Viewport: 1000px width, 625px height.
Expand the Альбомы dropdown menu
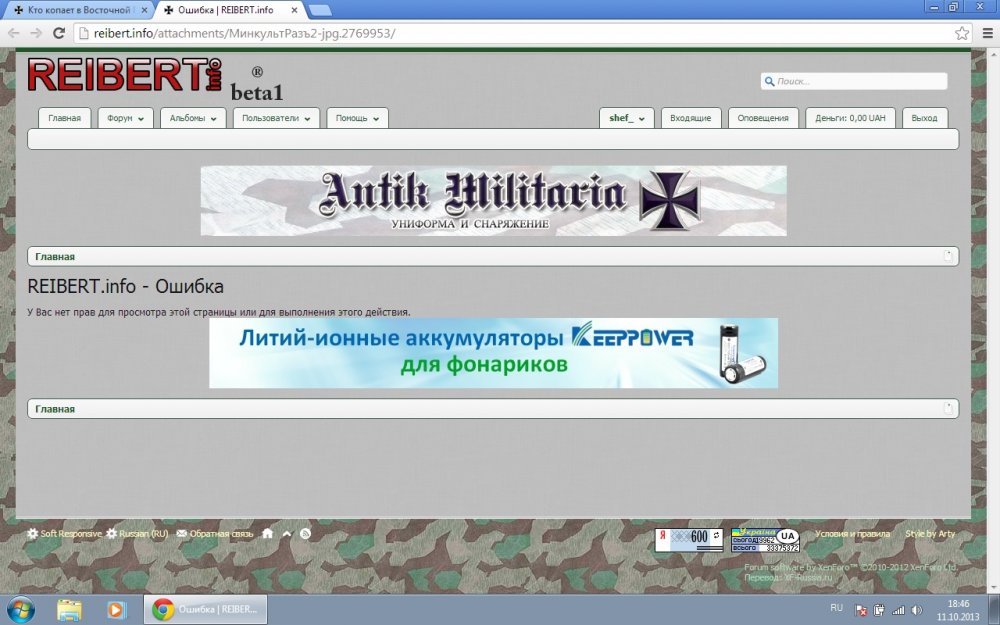coord(193,118)
